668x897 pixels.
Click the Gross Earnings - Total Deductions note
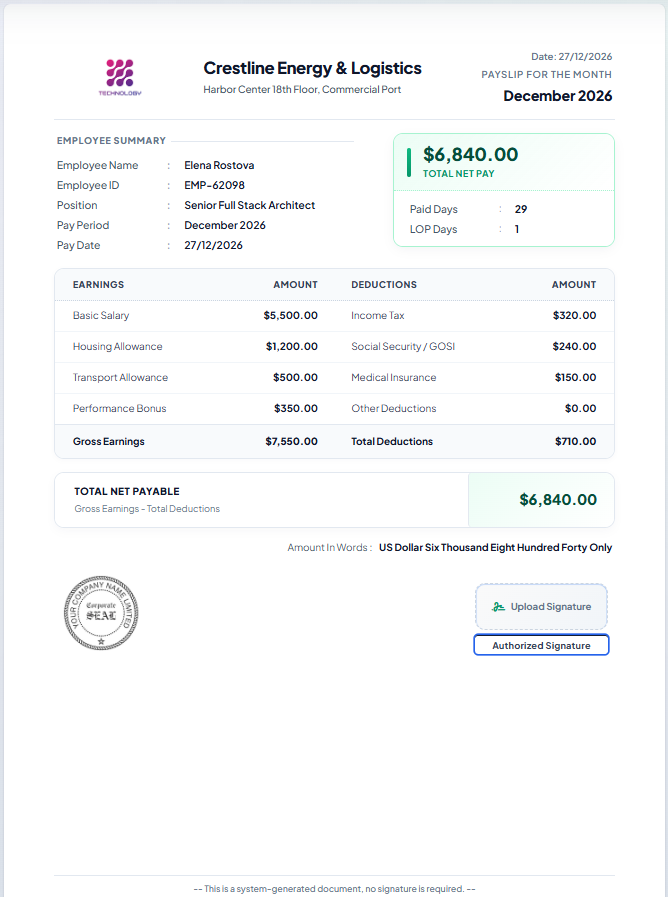pyautogui.click(x=147, y=509)
